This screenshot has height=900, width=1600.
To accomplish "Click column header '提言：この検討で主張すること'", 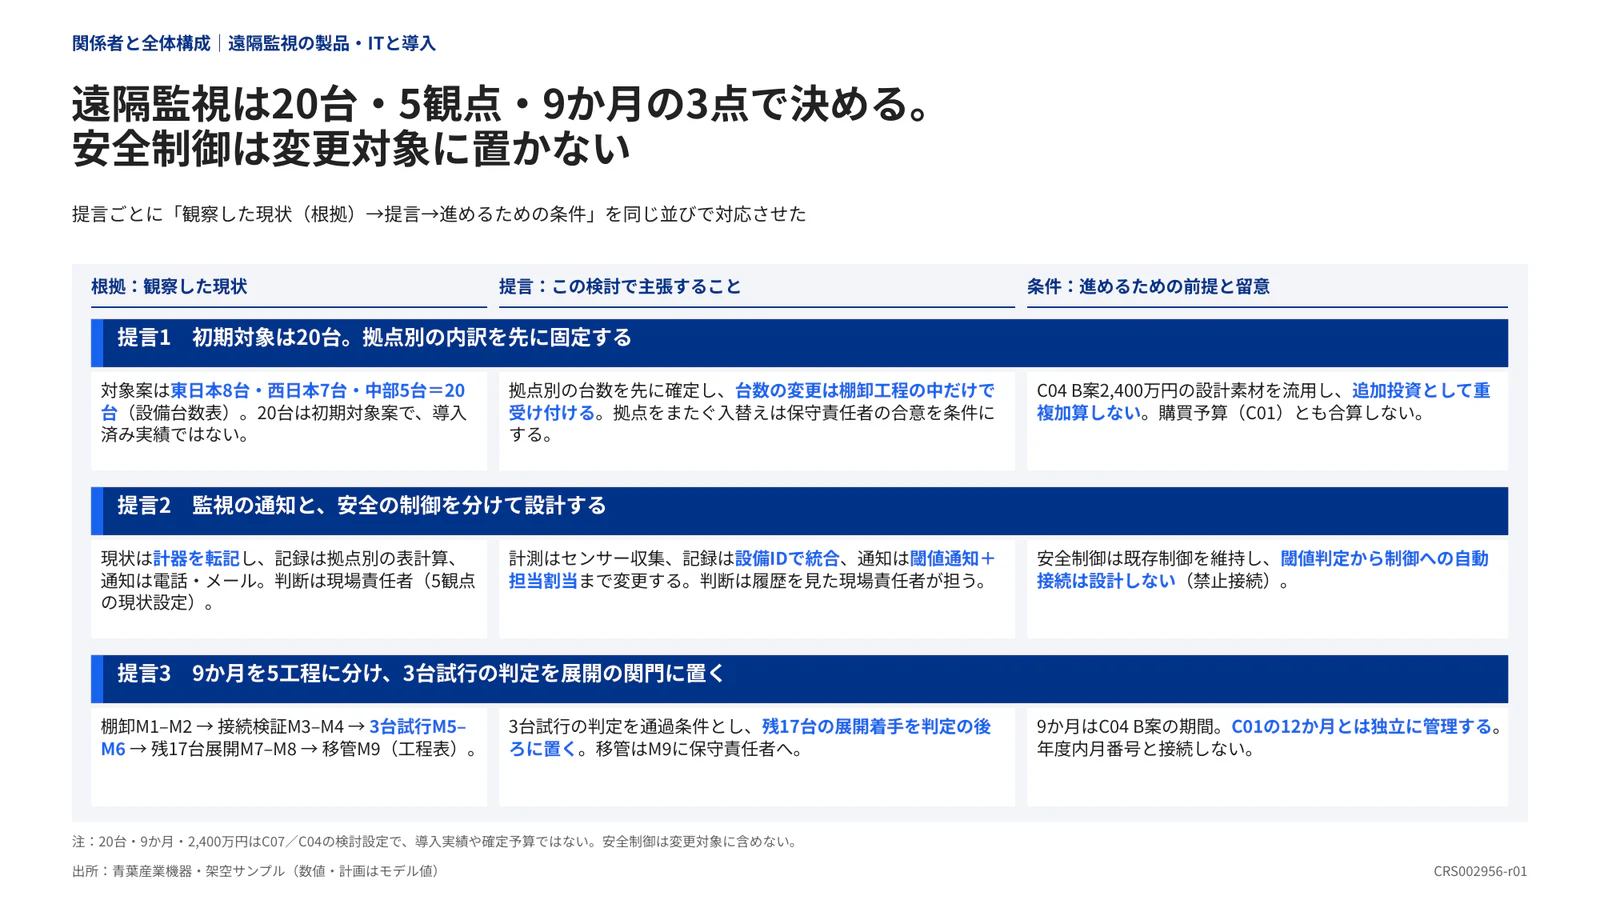I will pos(620,286).
